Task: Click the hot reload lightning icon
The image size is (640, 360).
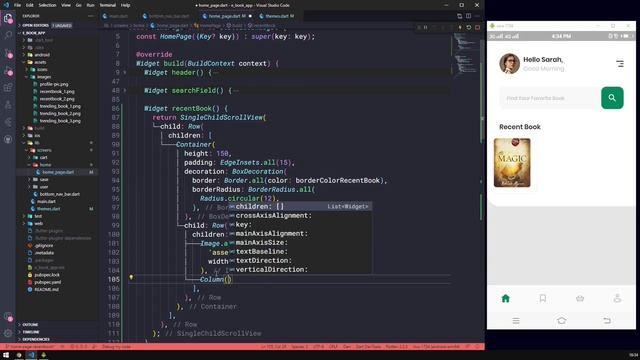Action: point(460,27)
